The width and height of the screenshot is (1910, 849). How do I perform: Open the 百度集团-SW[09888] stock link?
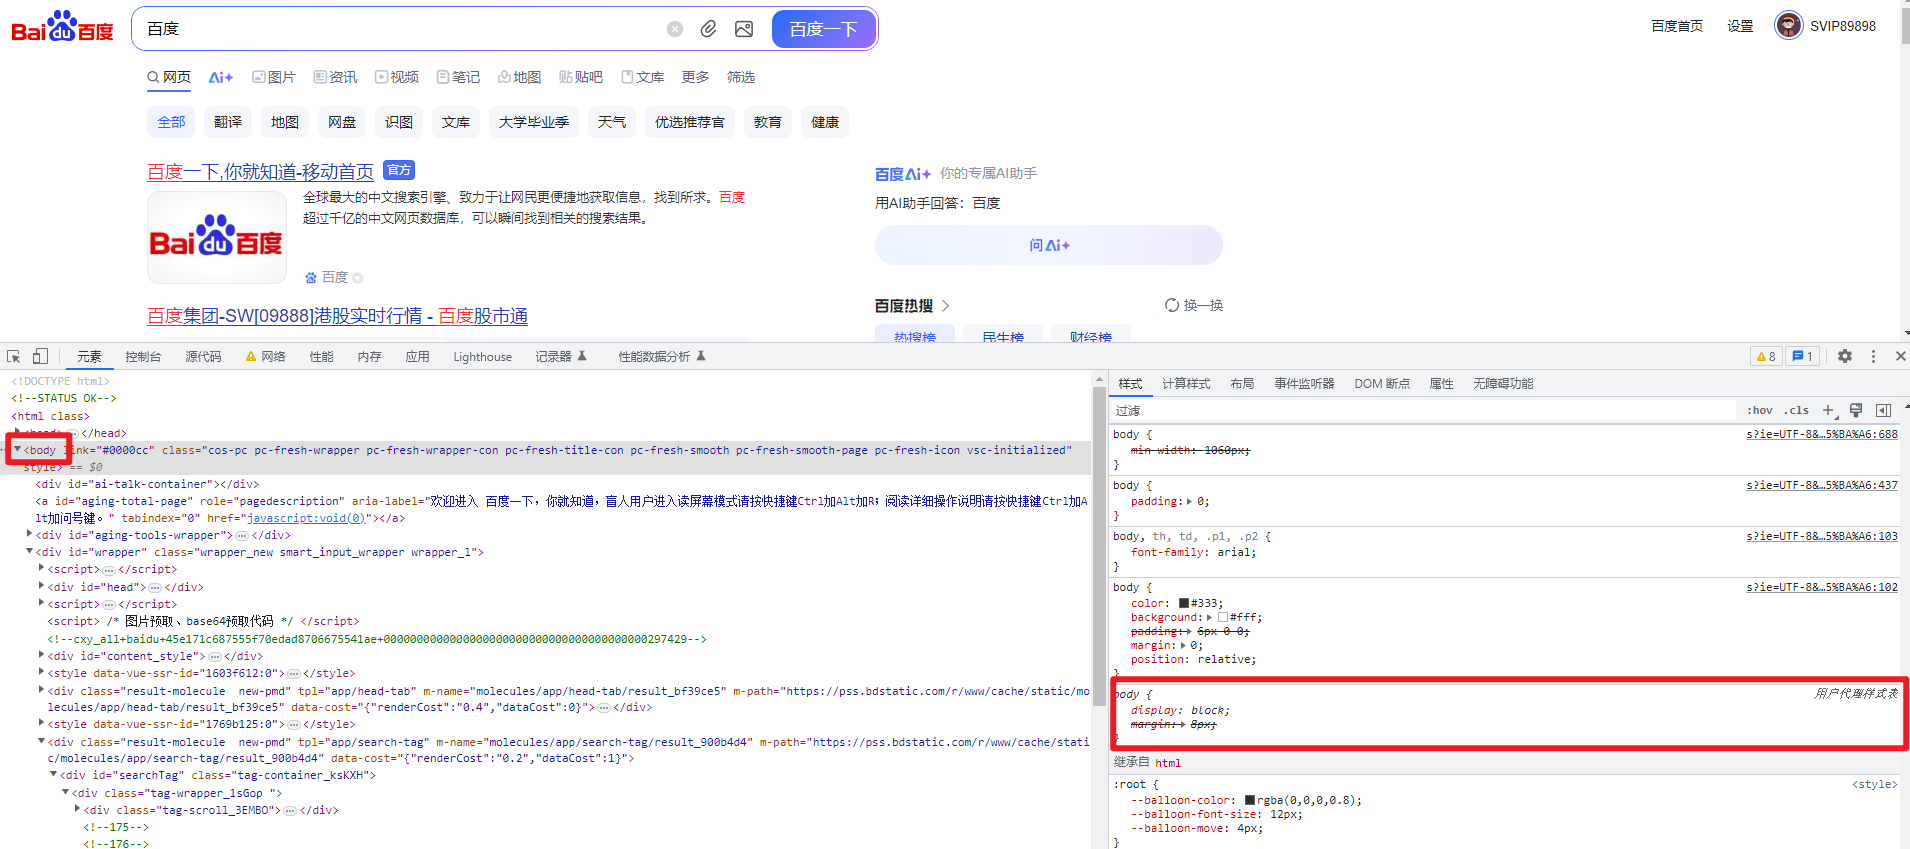(337, 316)
